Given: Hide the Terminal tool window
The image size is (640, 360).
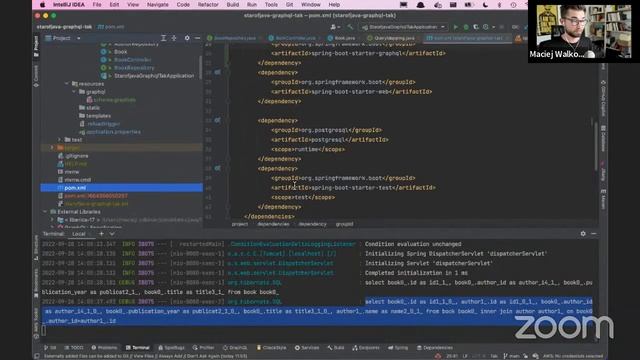Looking at the screenshot, I should point(593,233).
